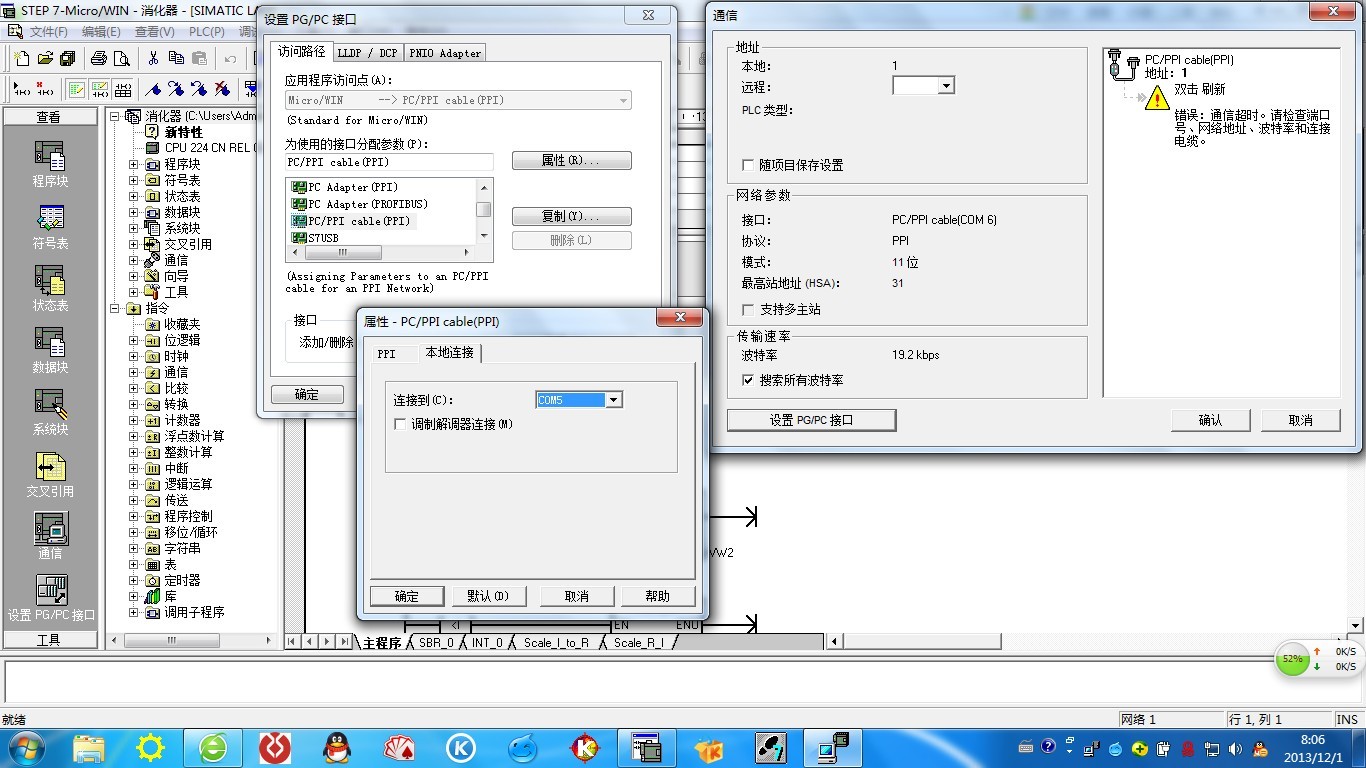Click the Copy toolbar icon

click(x=176, y=58)
